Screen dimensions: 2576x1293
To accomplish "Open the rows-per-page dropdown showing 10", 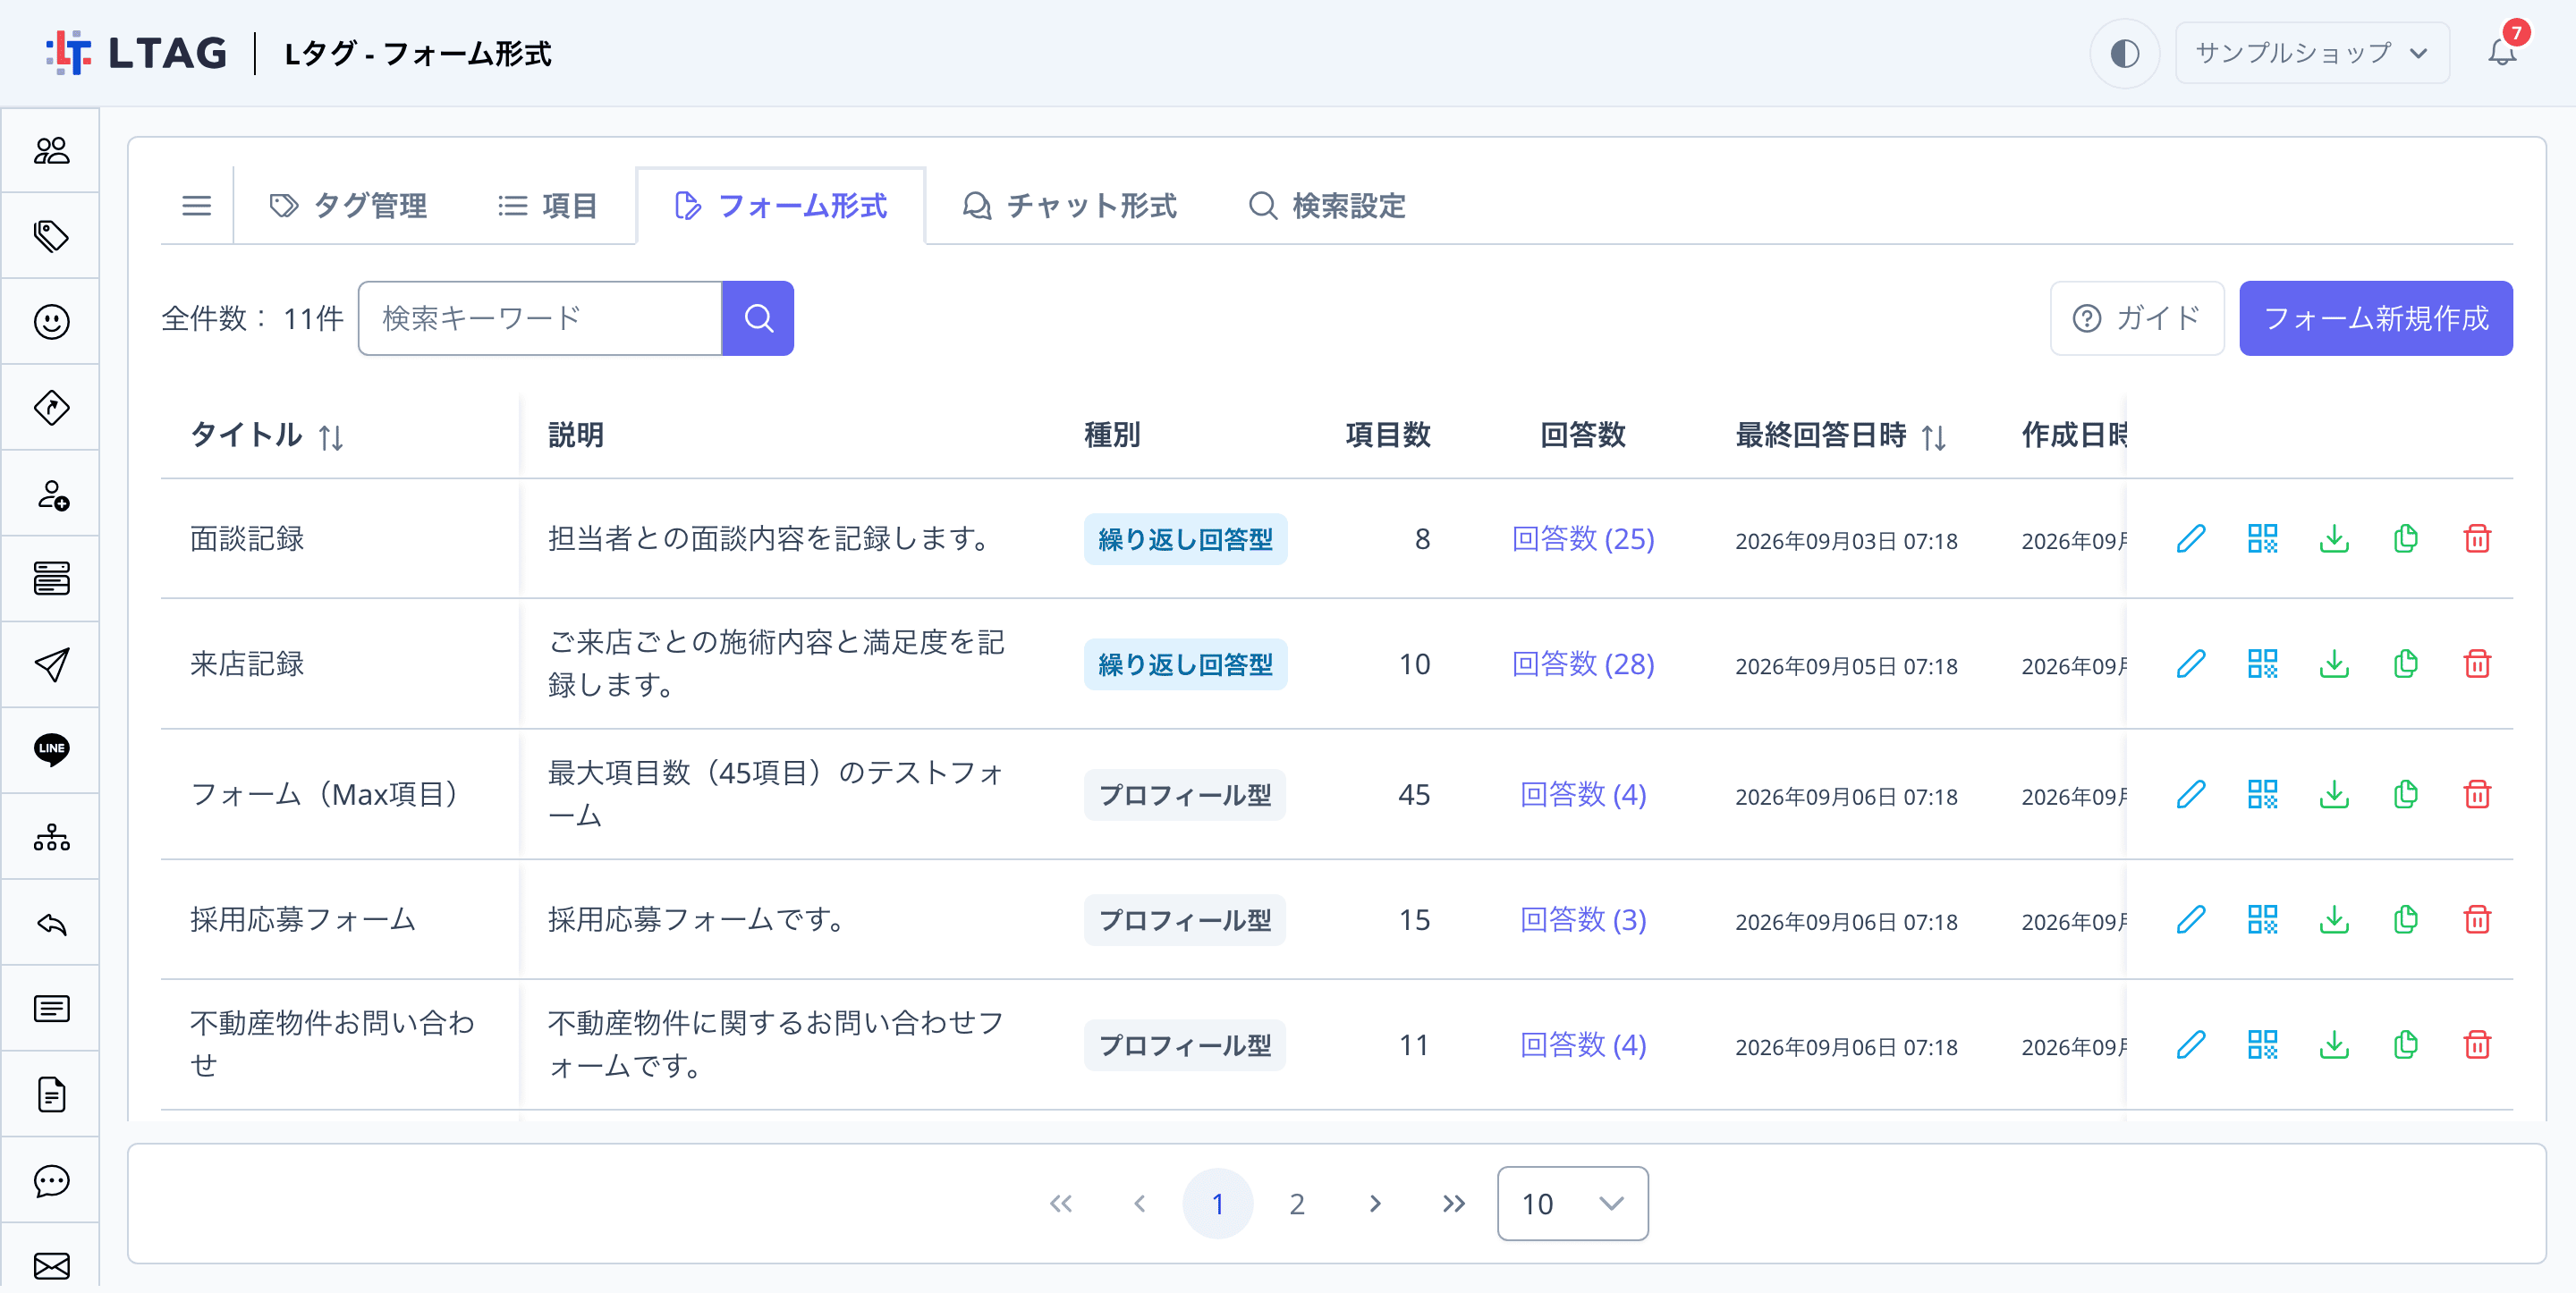I will (1572, 1204).
